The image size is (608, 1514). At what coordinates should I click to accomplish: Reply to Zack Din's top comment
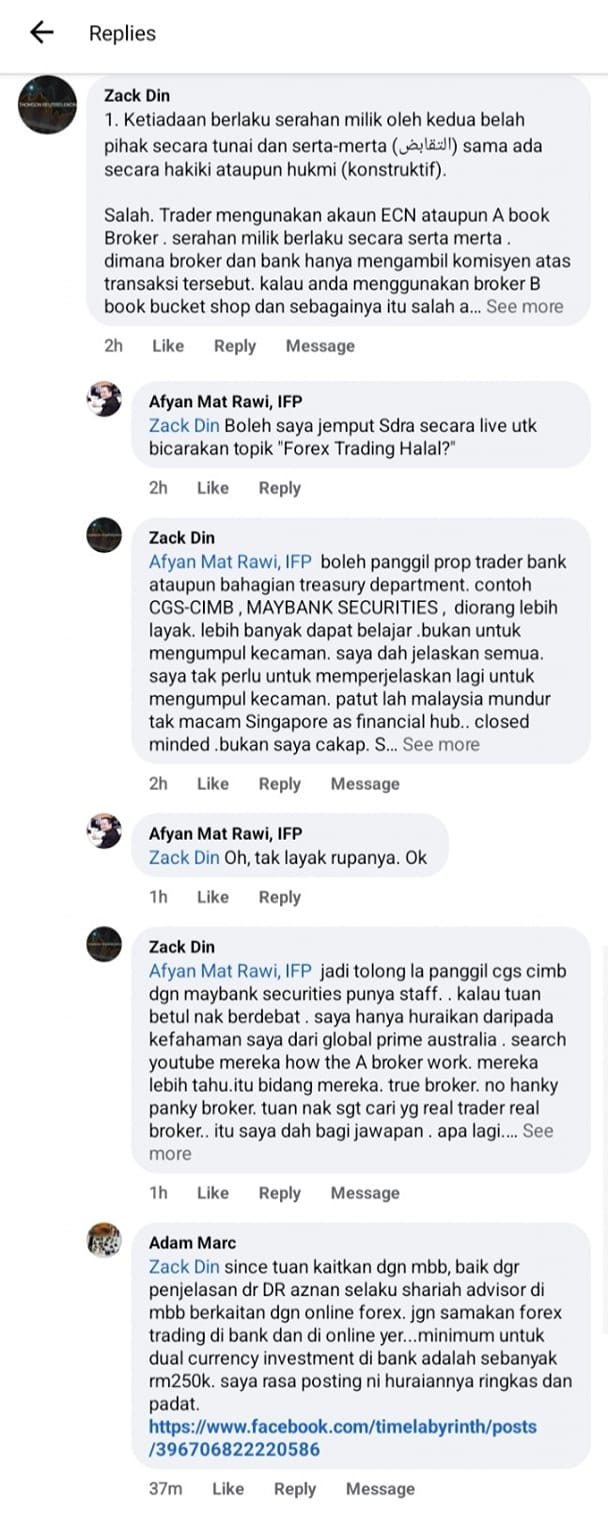tap(235, 346)
